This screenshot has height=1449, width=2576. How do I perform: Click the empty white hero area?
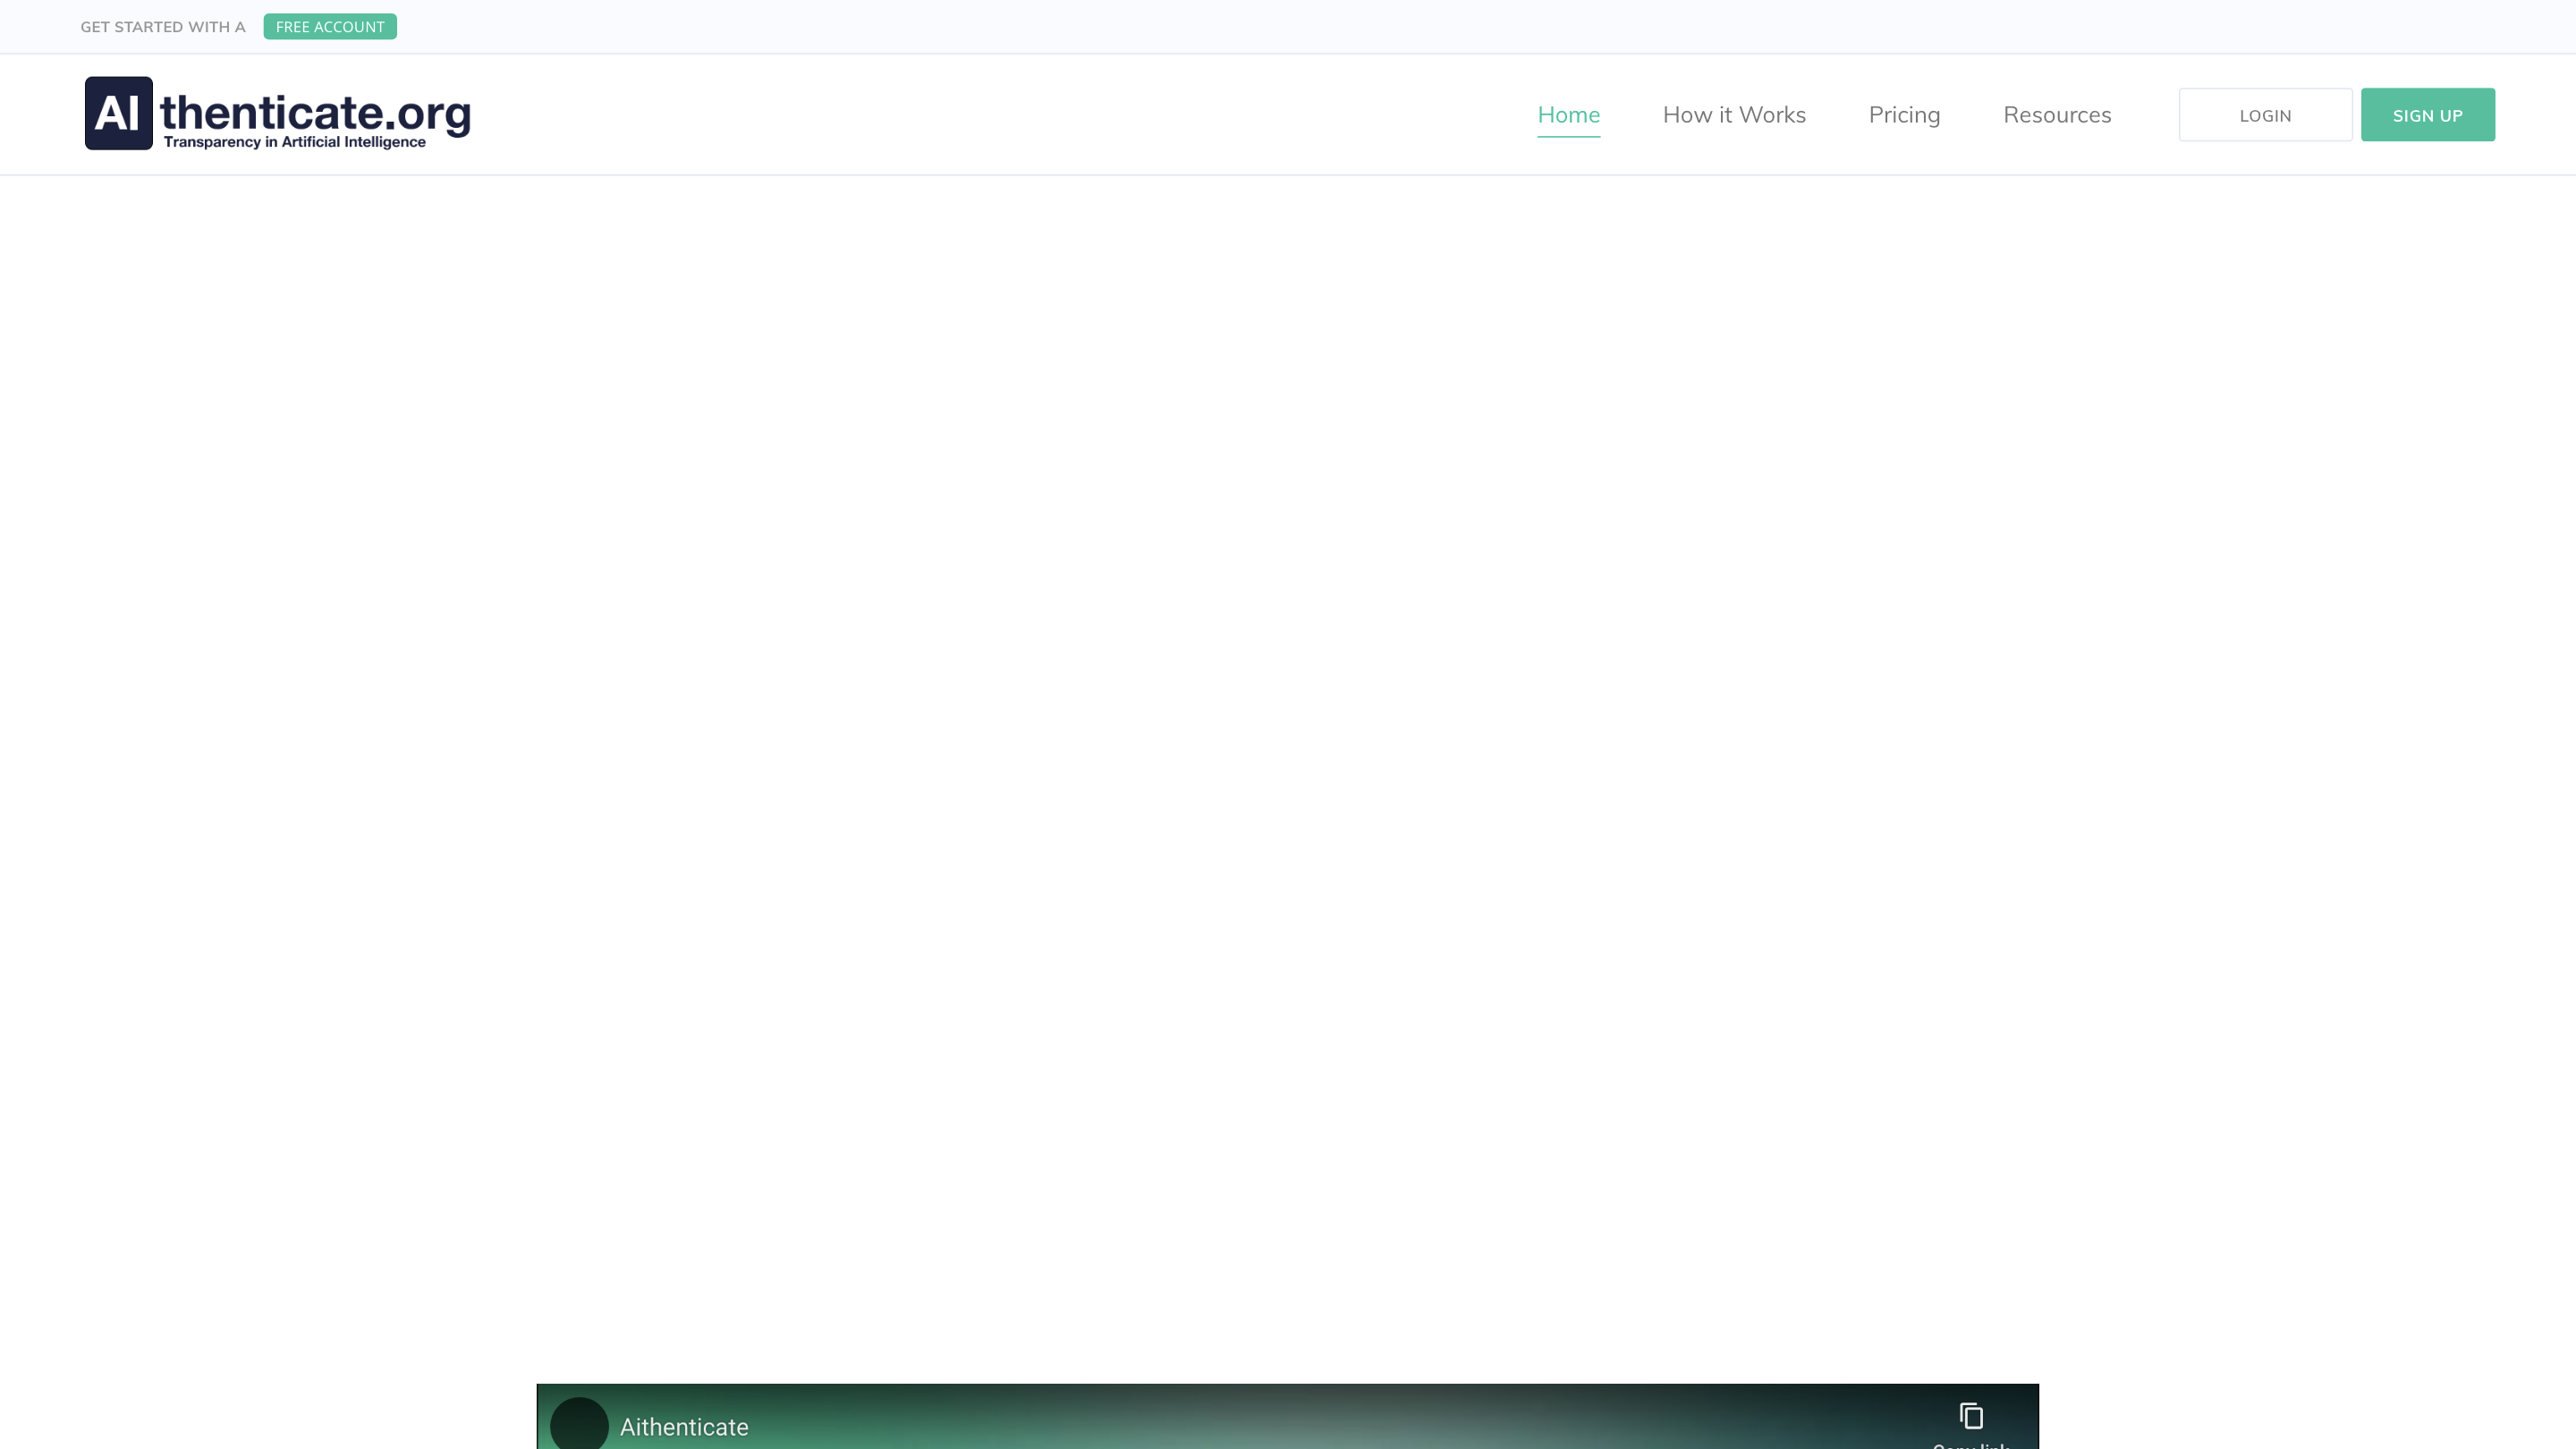point(1287,760)
